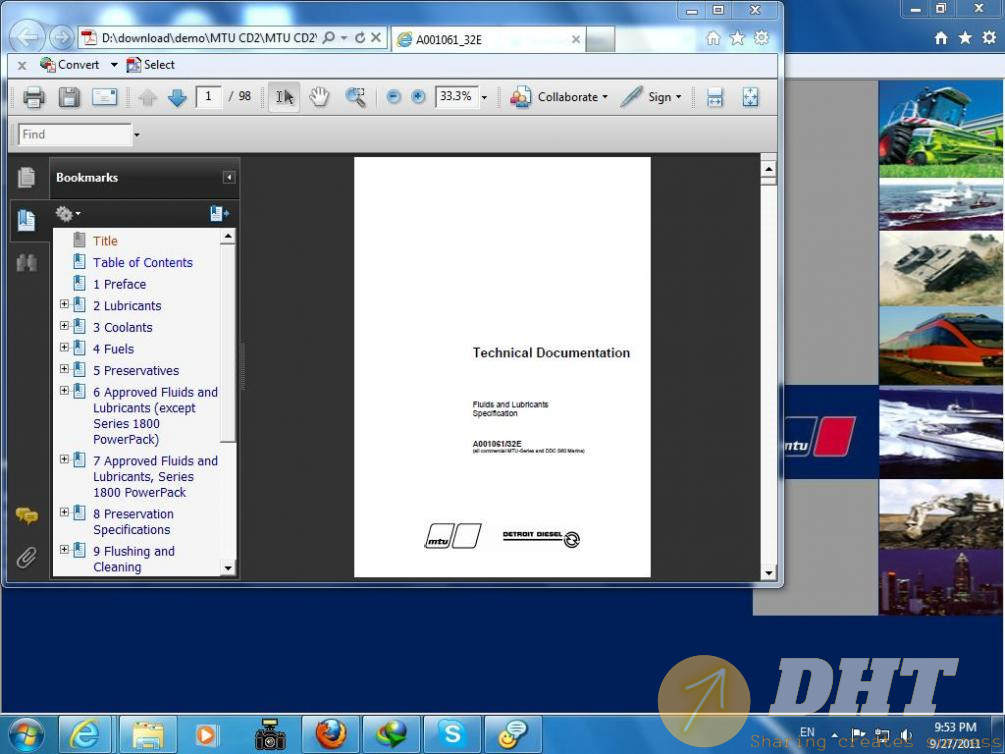
Task: Open the Sign dropdown menu
Action: point(651,97)
